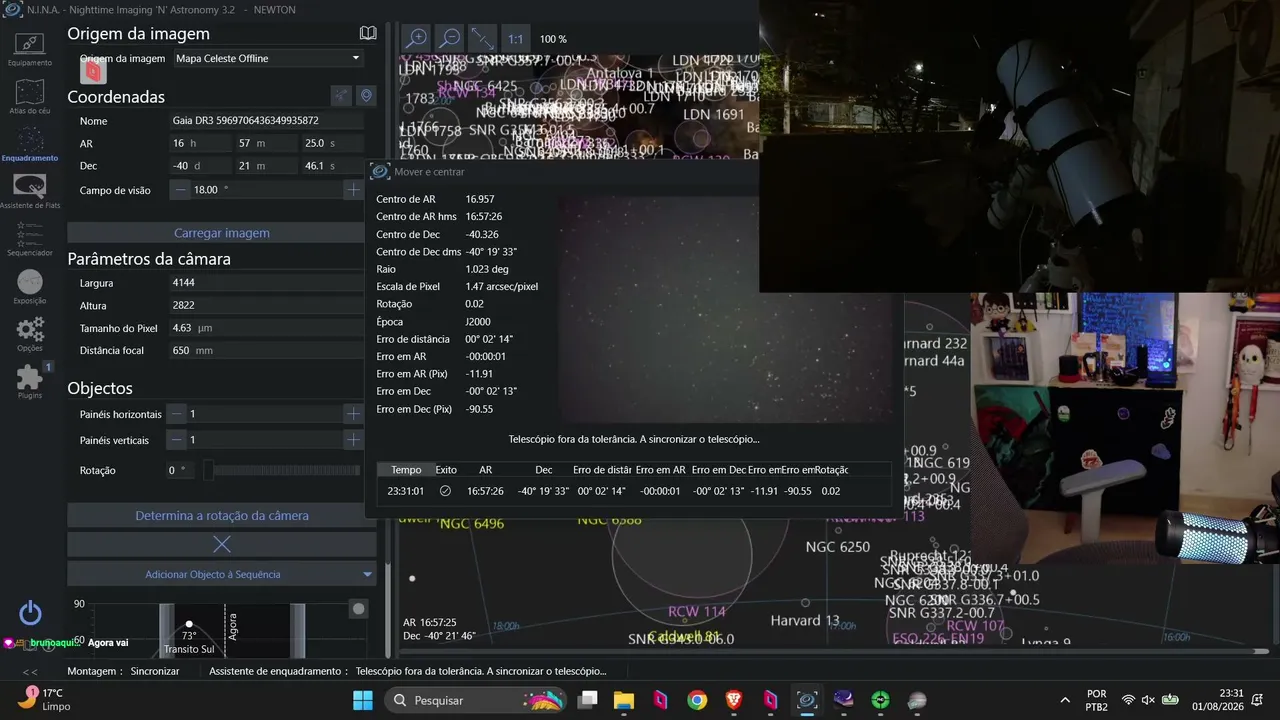
Task: Open the network and volume tray icons
Action: (x=1148, y=700)
